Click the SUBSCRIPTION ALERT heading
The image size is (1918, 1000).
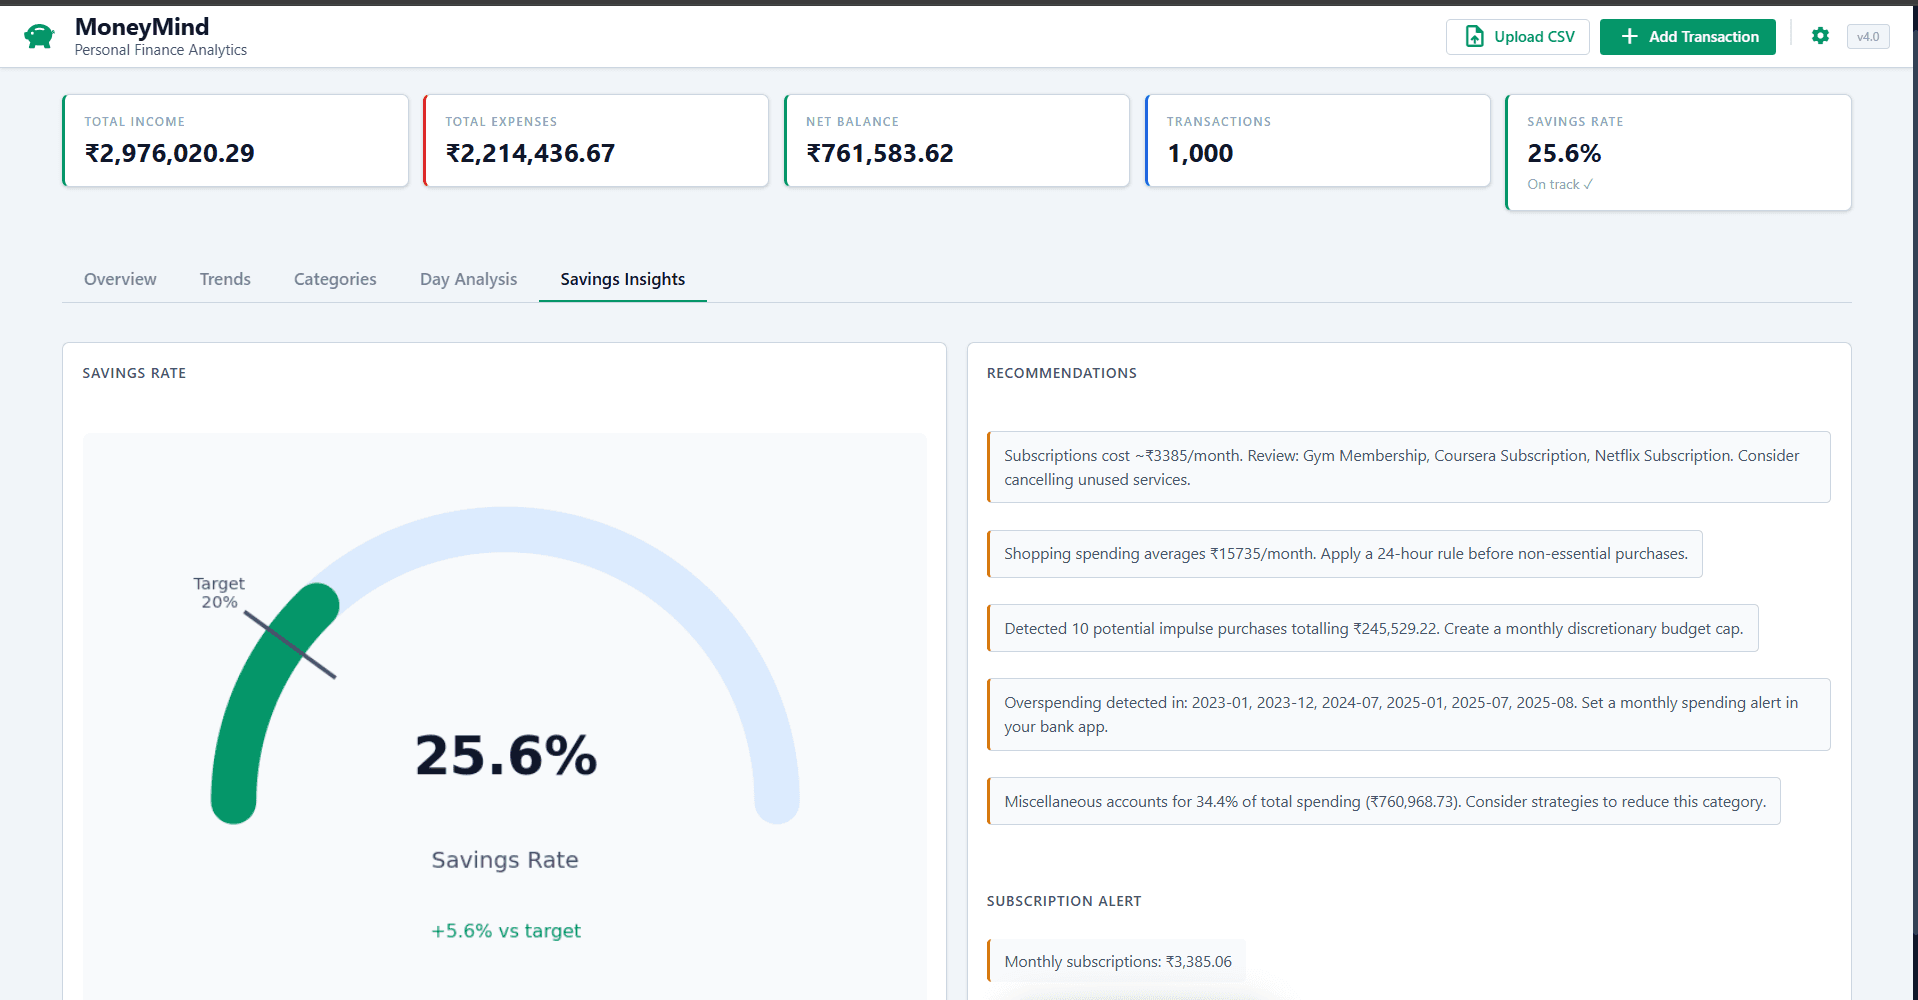tap(1063, 901)
